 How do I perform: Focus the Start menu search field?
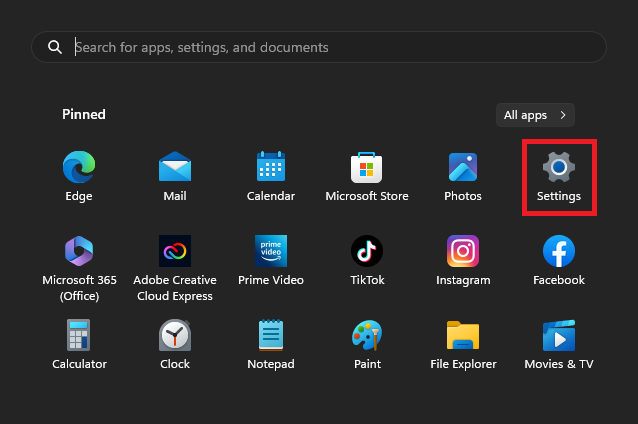(x=319, y=47)
